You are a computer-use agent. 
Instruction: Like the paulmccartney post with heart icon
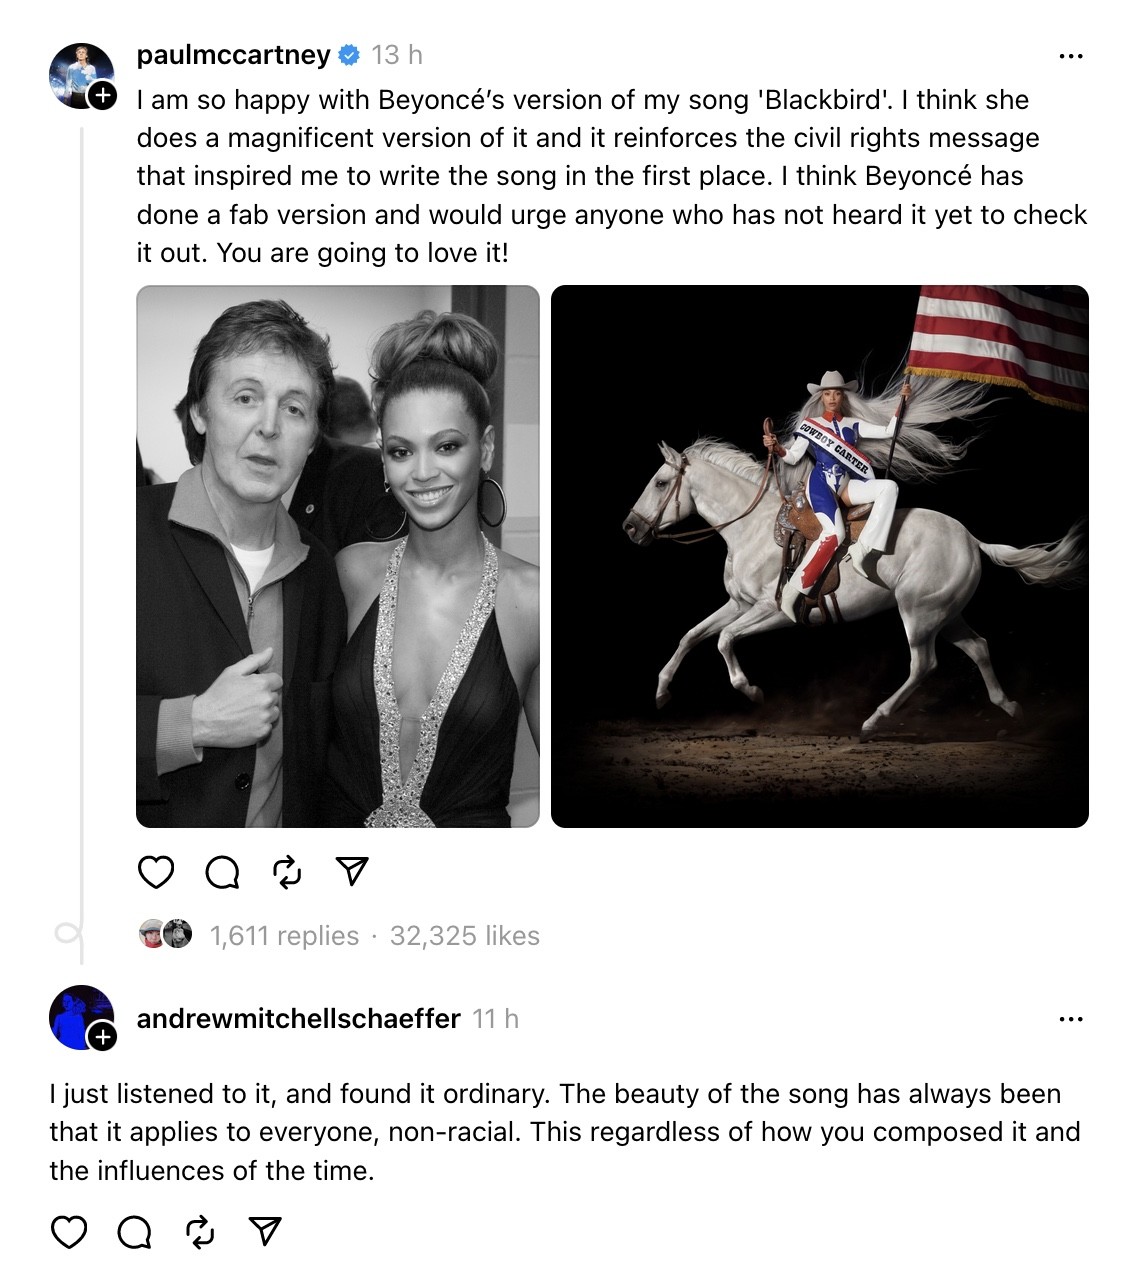tap(156, 872)
